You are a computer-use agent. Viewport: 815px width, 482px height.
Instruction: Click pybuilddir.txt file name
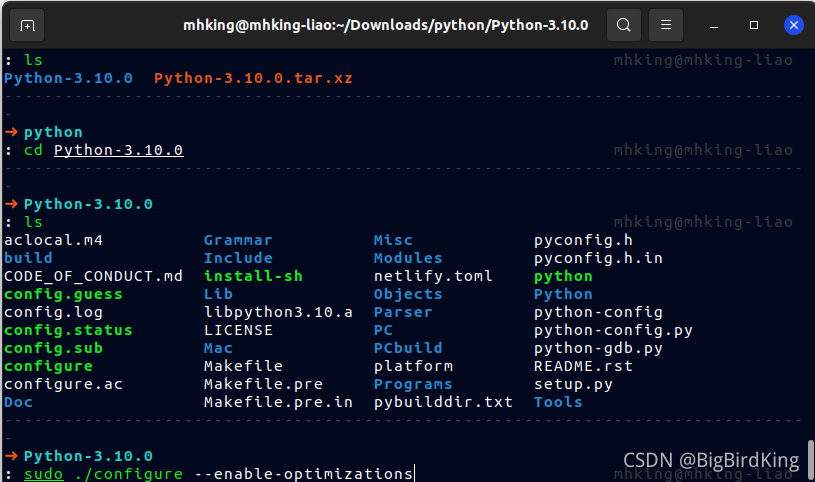443,402
